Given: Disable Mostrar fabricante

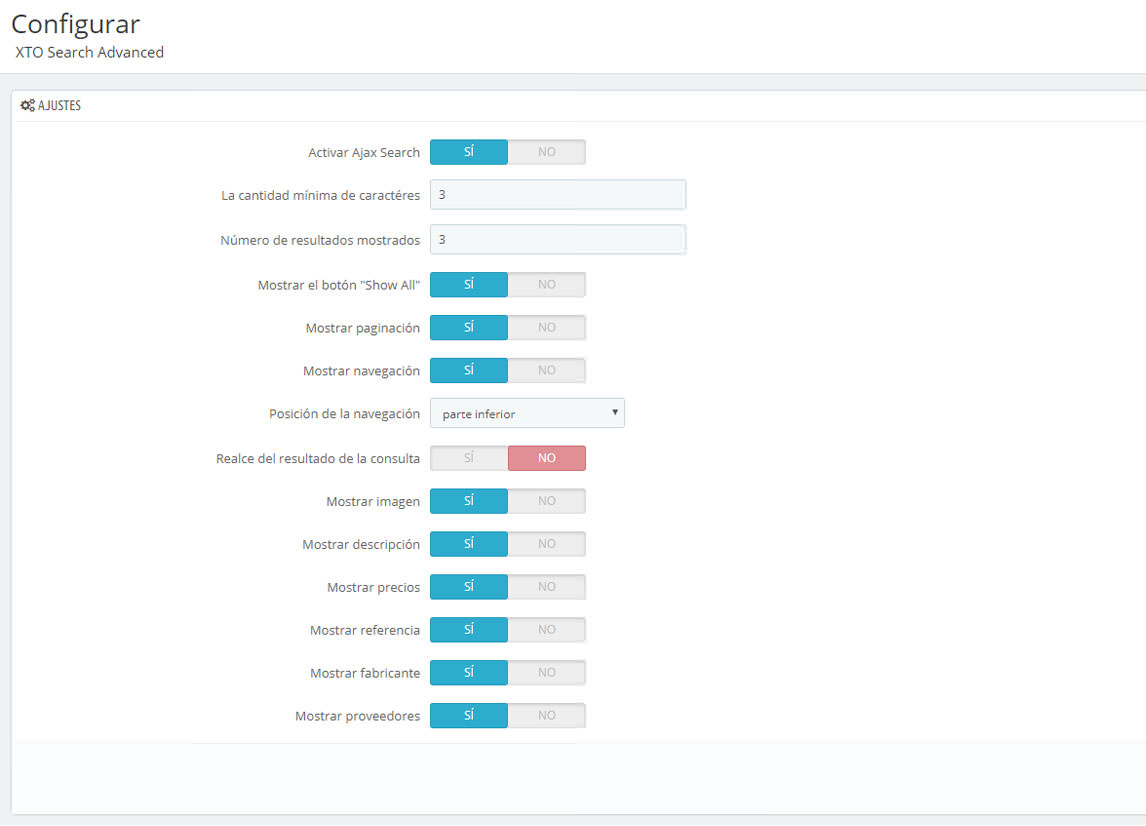Looking at the screenshot, I should pyautogui.click(x=547, y=672).
